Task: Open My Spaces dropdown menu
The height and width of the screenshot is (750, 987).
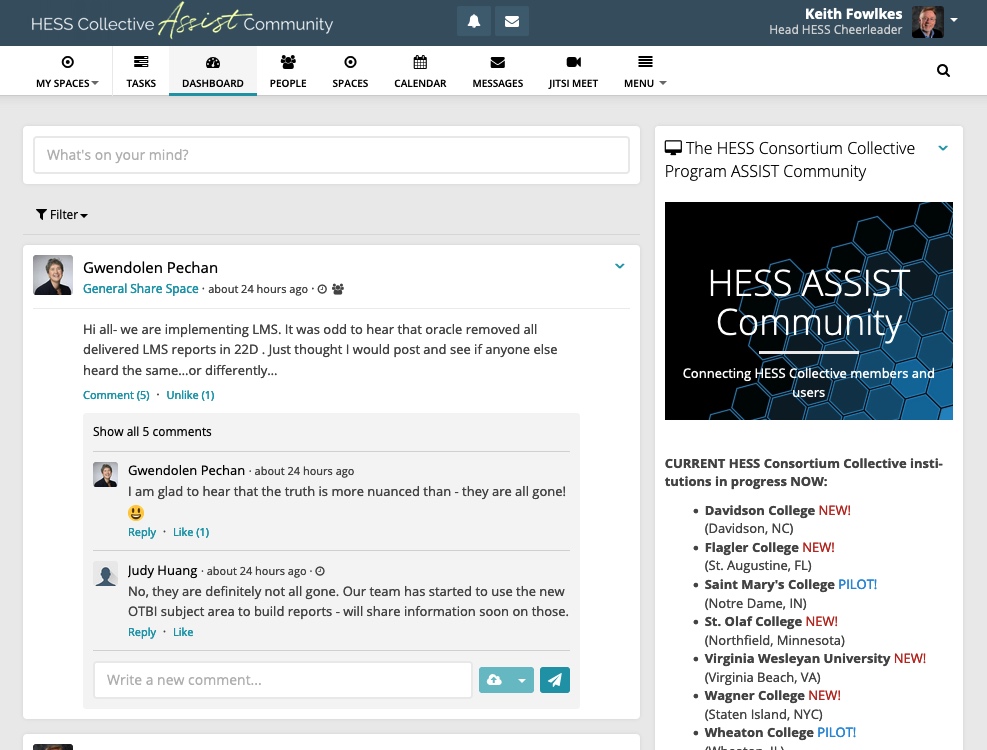Action: tap(67, 71)
